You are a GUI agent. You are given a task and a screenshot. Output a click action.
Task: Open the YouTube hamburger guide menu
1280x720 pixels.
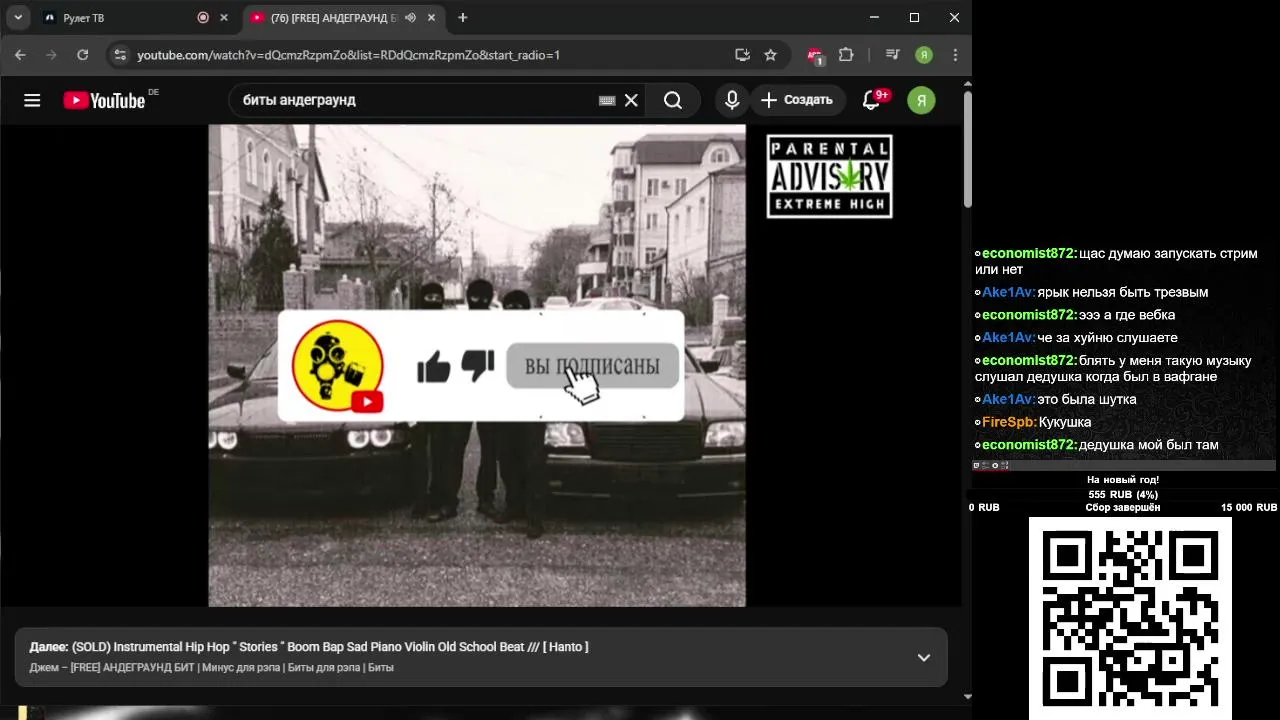click(32, 100)
